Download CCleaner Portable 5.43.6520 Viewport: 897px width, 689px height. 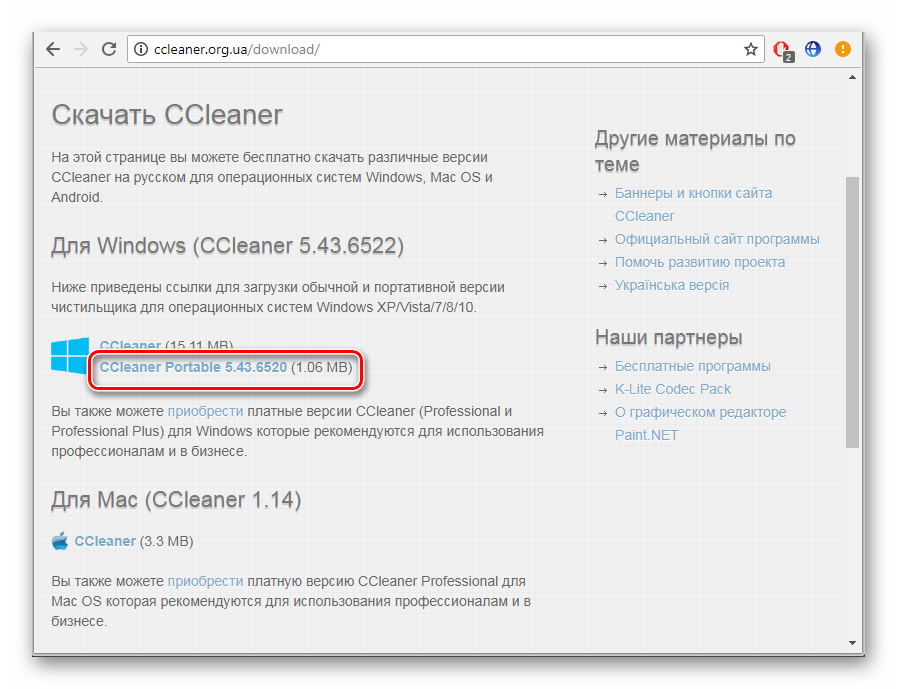(x=193, y=368)
